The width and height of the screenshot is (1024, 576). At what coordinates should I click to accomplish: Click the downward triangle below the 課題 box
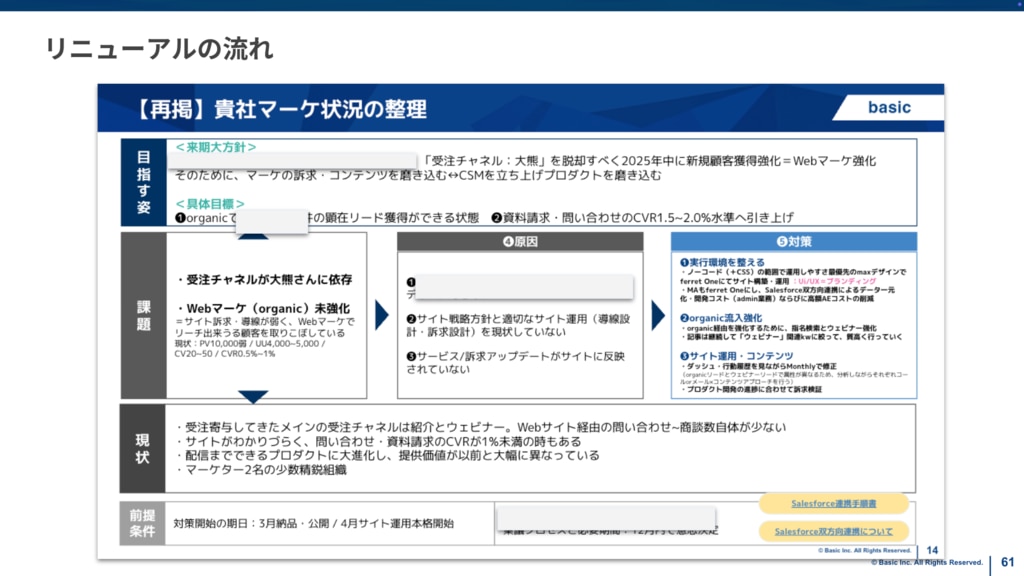pos(253,396)
